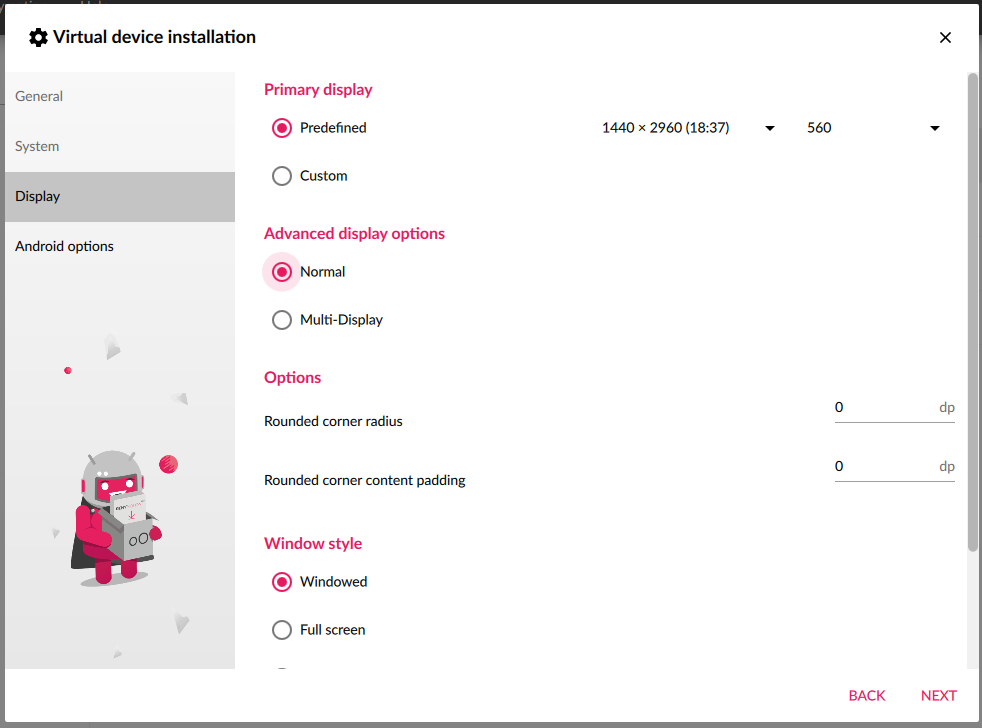
Task: Select the Windowed window style
Action: [282, 582]
